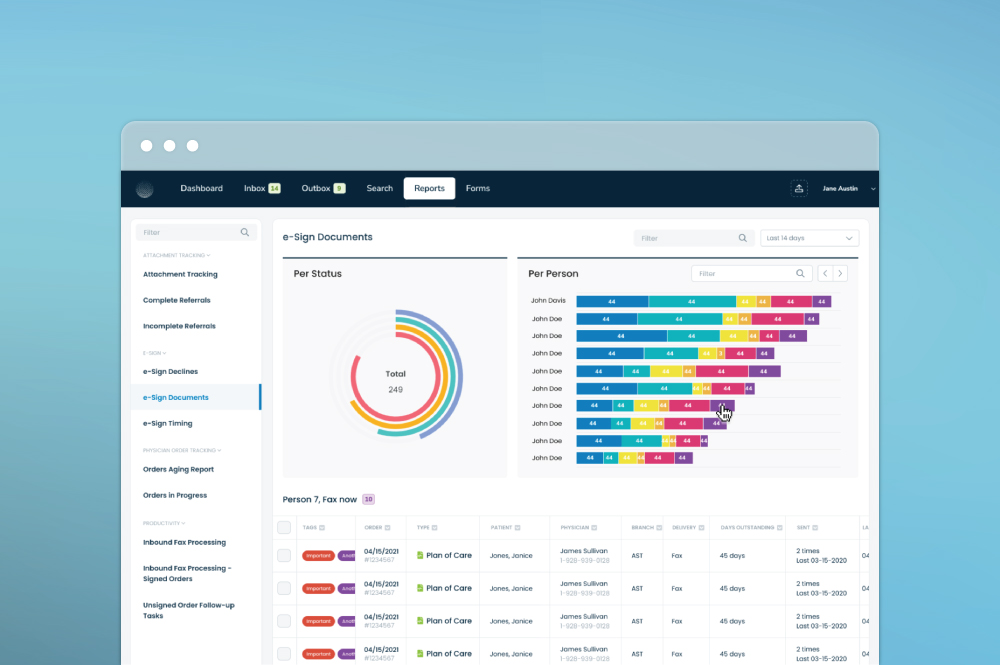Open Orders Aging Report in sidebar
Screen dimensions: 1000x665
point(178,469)
